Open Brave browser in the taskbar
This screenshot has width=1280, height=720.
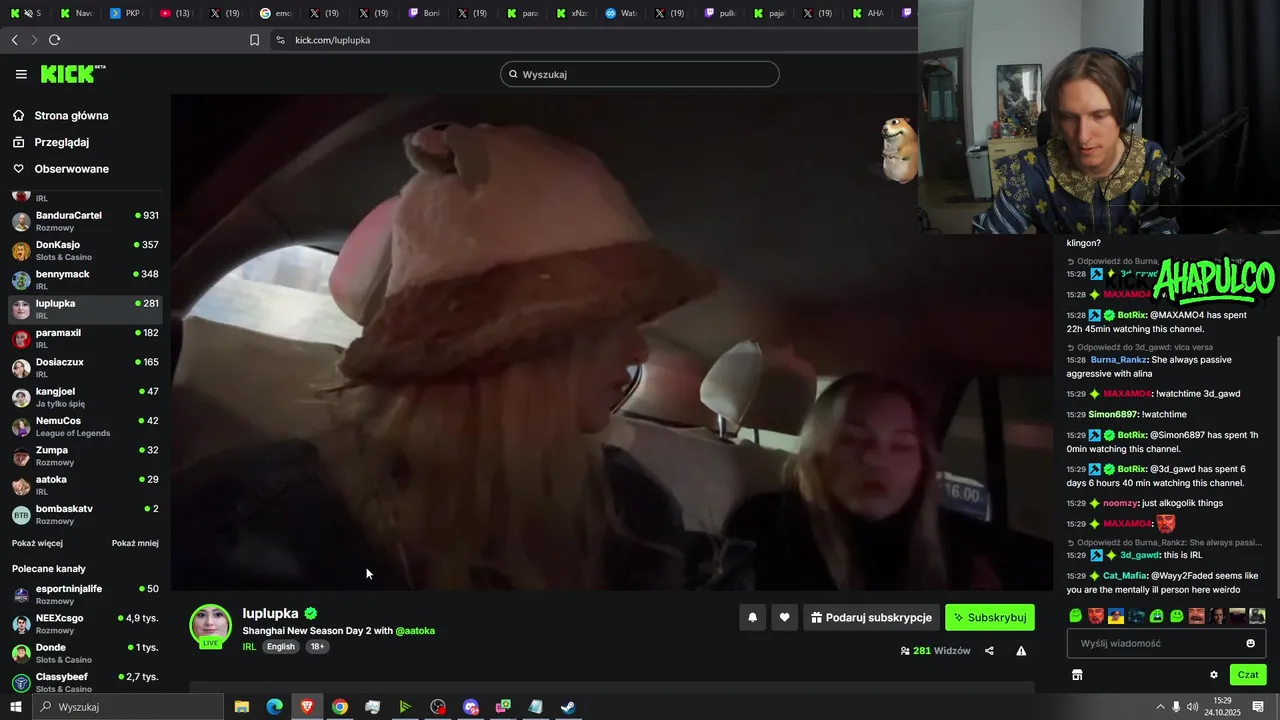coord(307,707)
